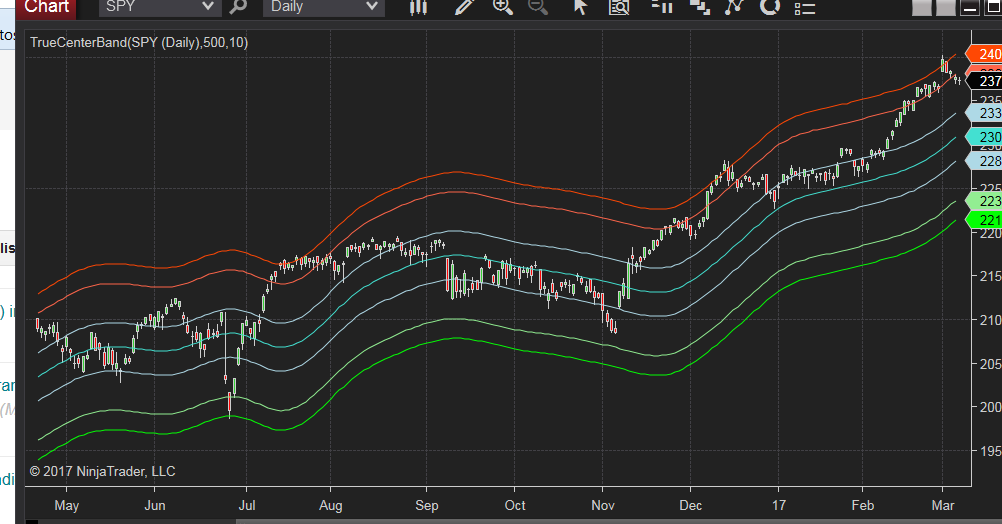Click the zoom in magnifier icon

503,7
